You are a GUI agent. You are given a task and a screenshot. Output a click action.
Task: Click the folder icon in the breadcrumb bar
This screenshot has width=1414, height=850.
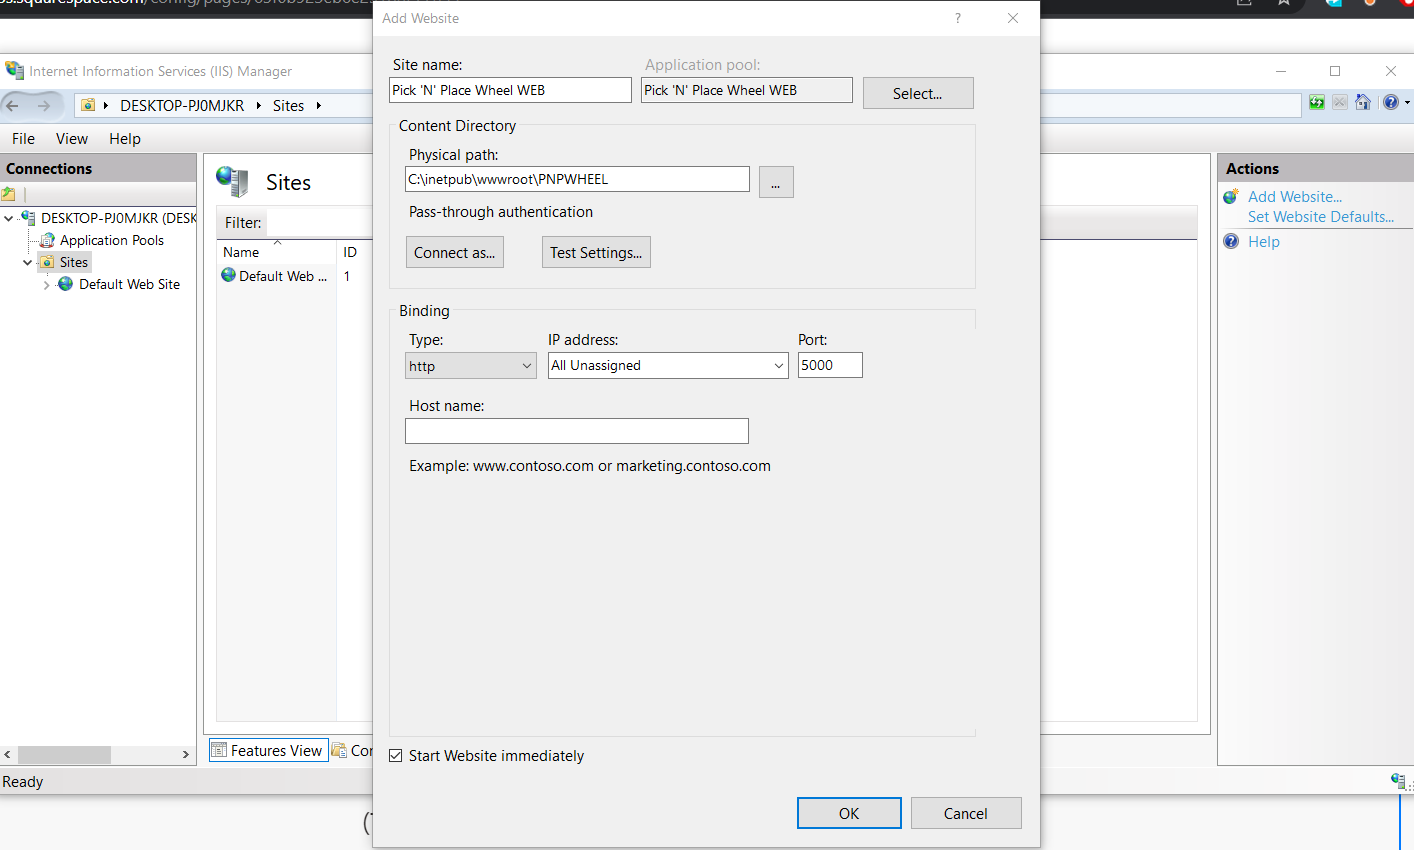pos(88,105)
